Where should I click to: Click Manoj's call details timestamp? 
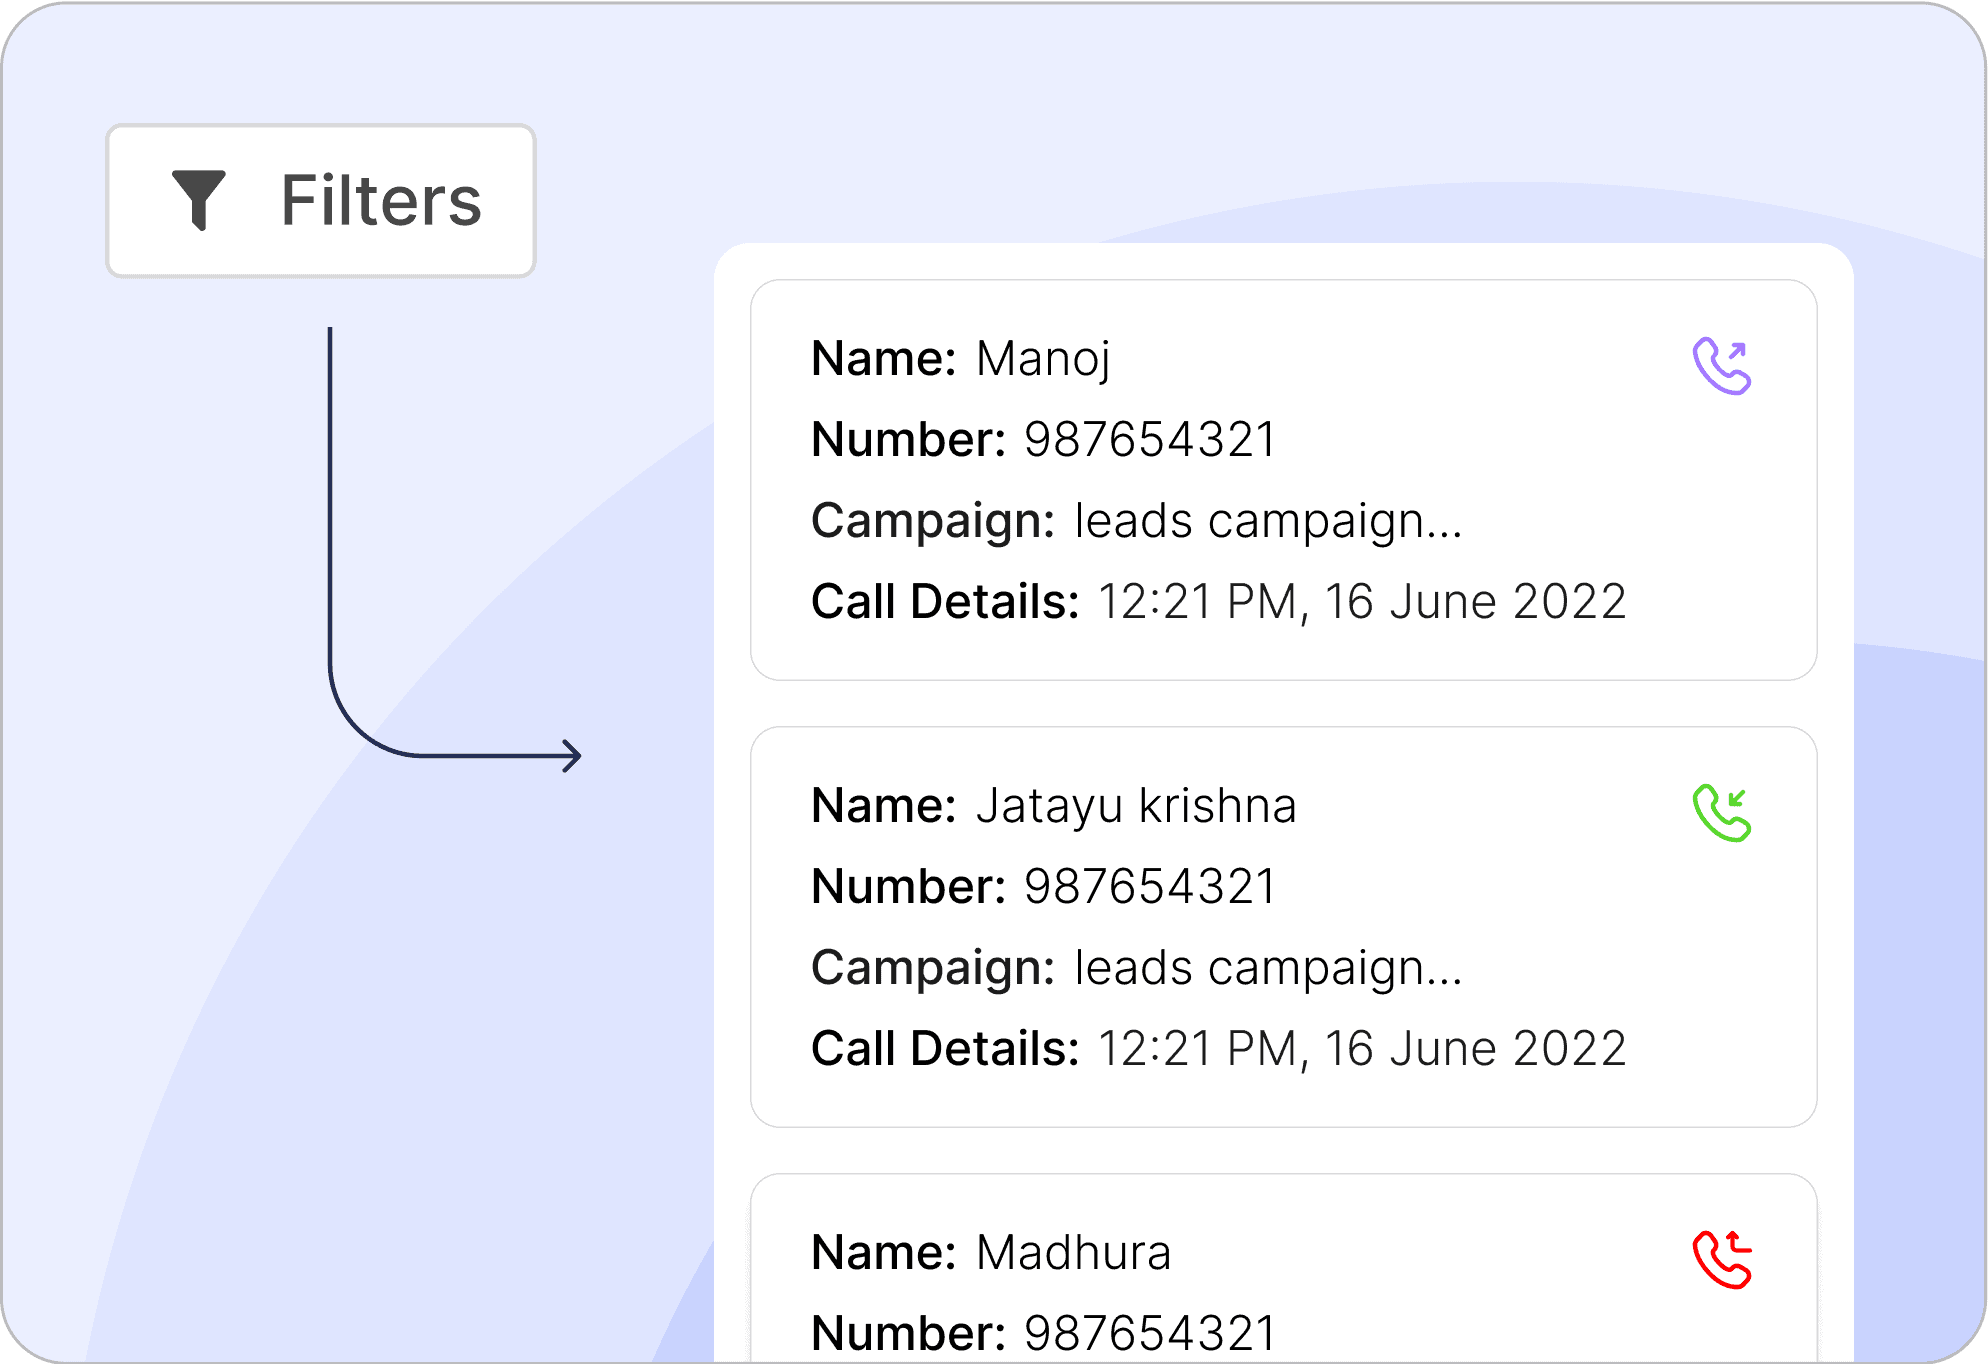1362,602
